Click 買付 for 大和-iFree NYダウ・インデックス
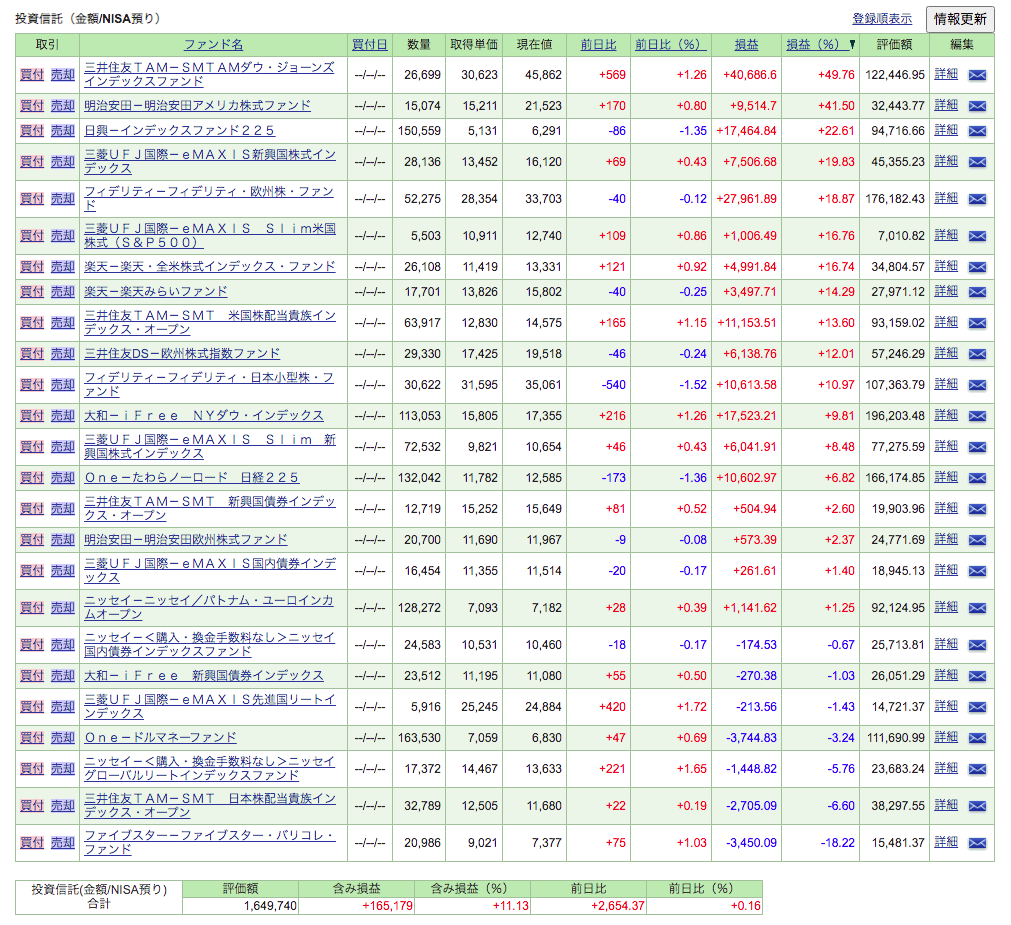This screenshot has height=925, width=1011. coord(32,416)
